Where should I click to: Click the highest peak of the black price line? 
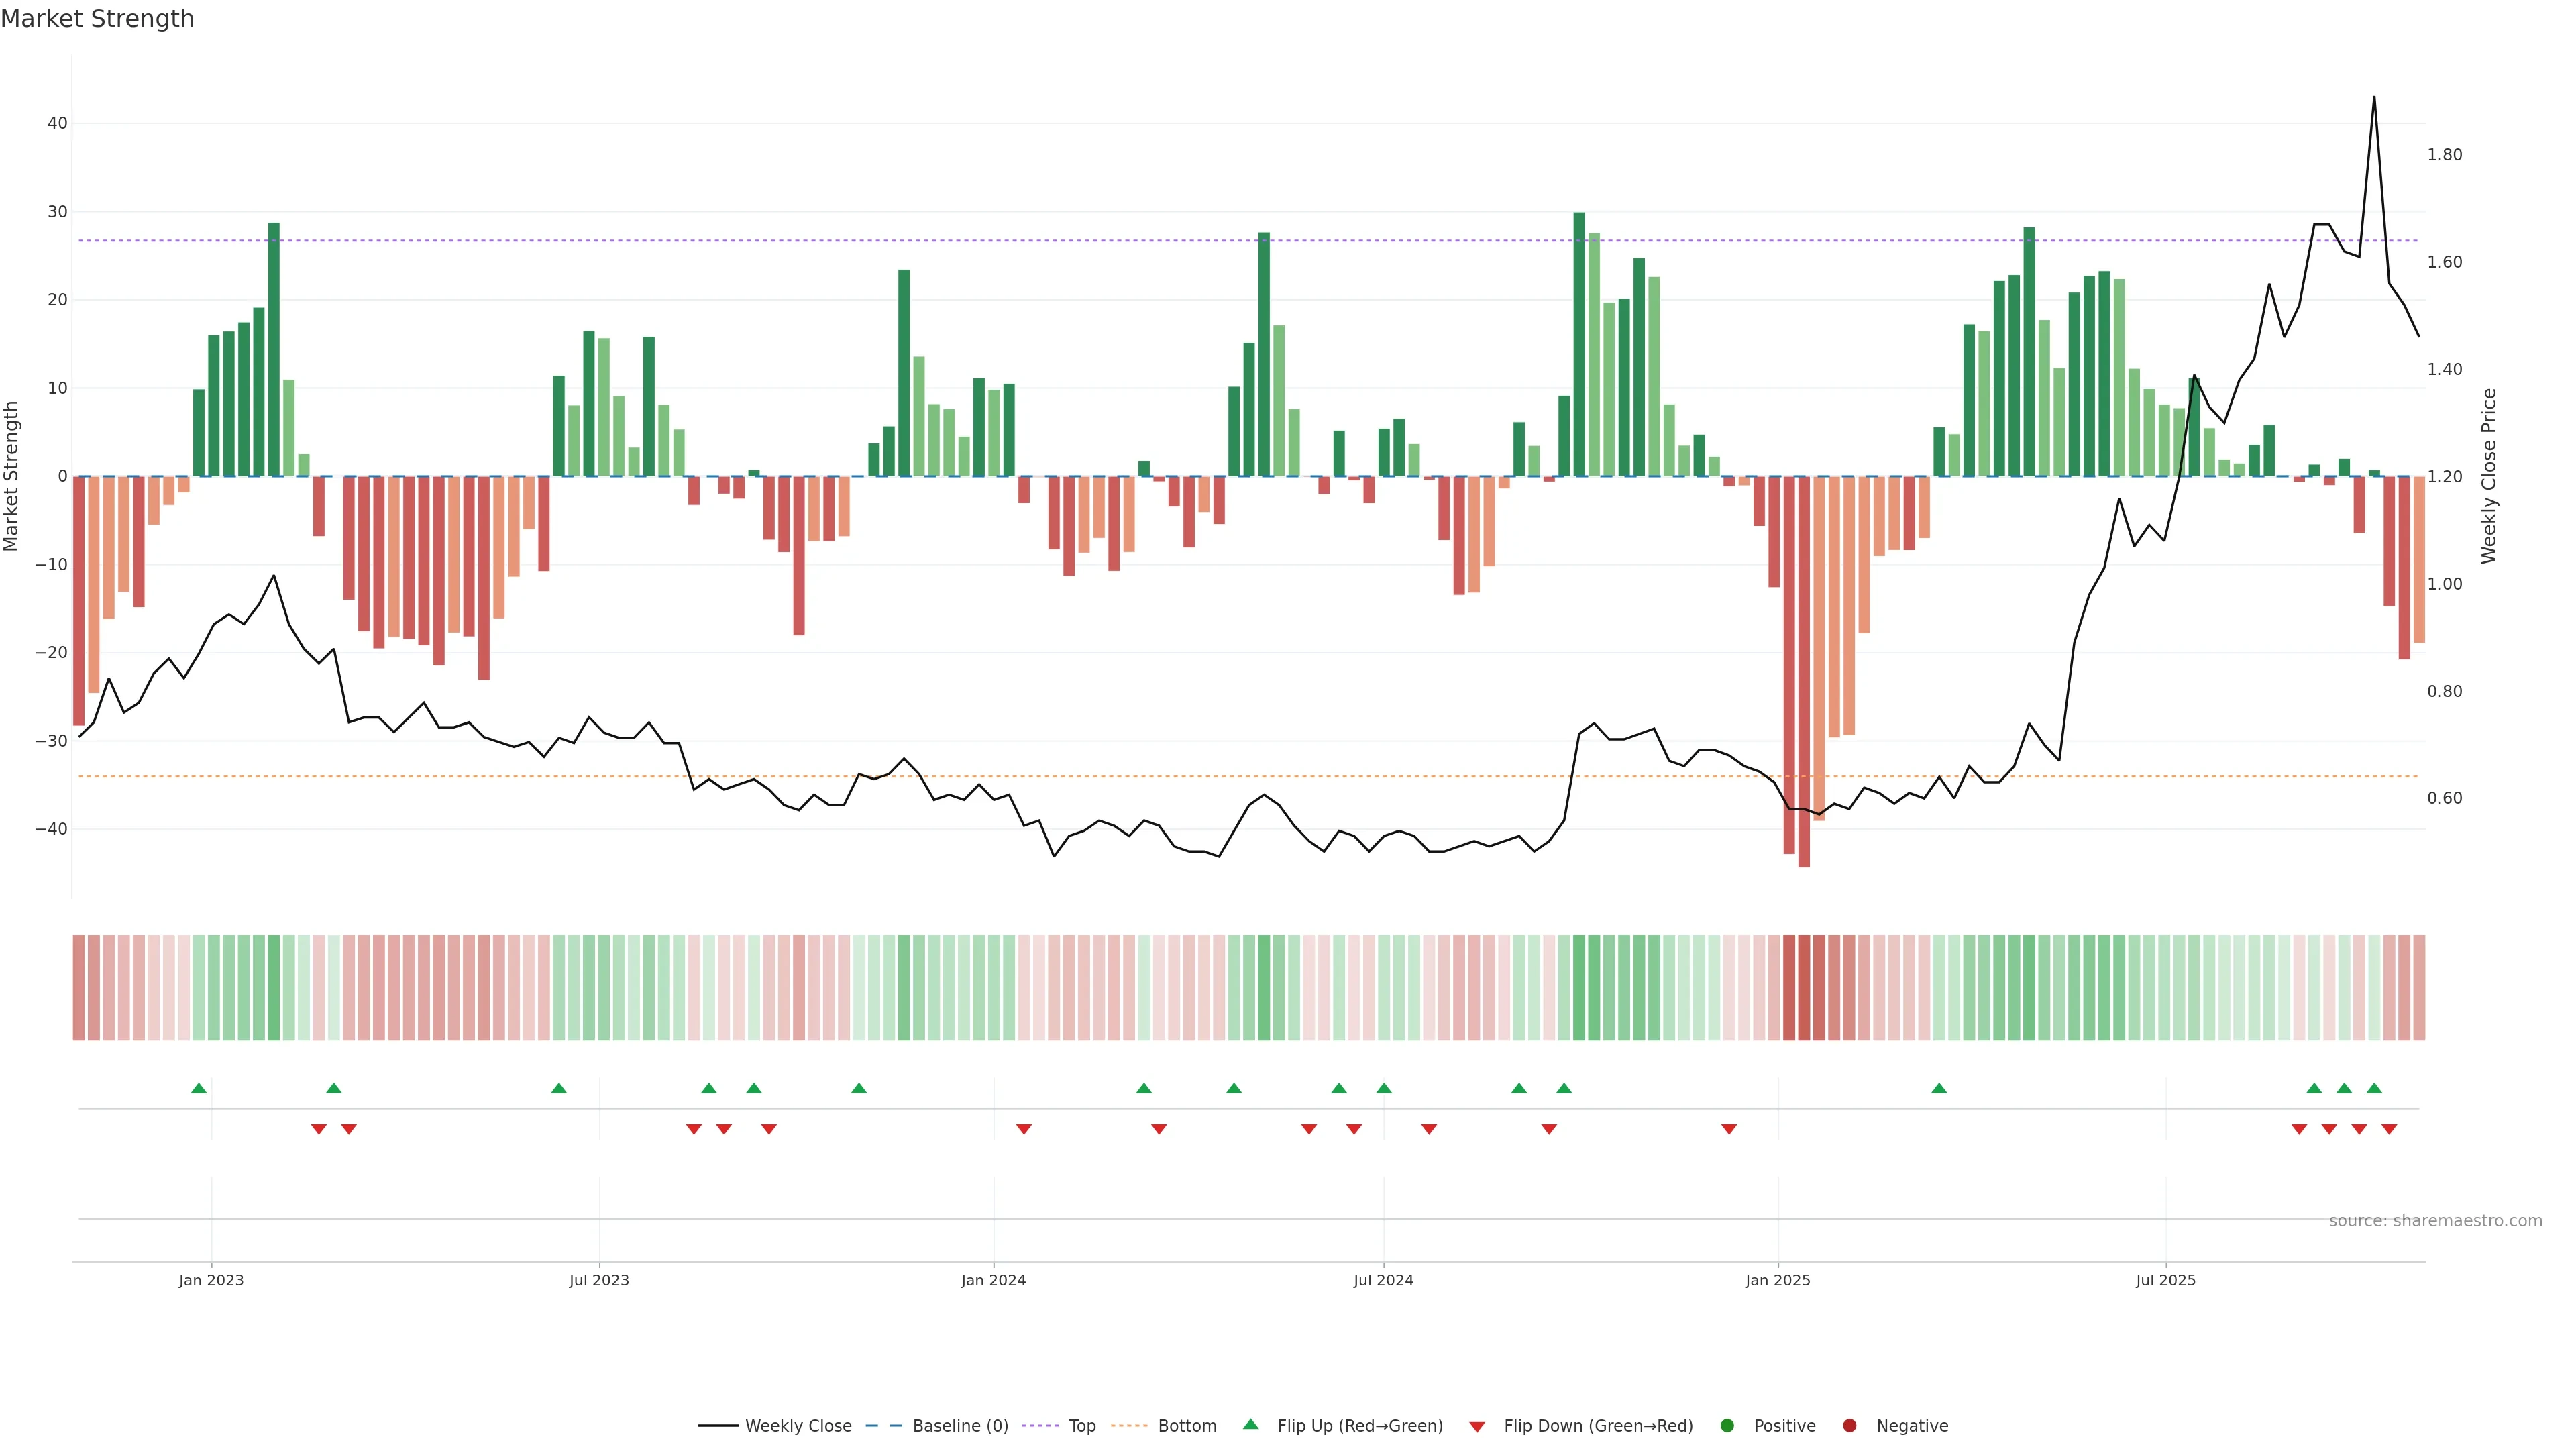(2374, 98)
